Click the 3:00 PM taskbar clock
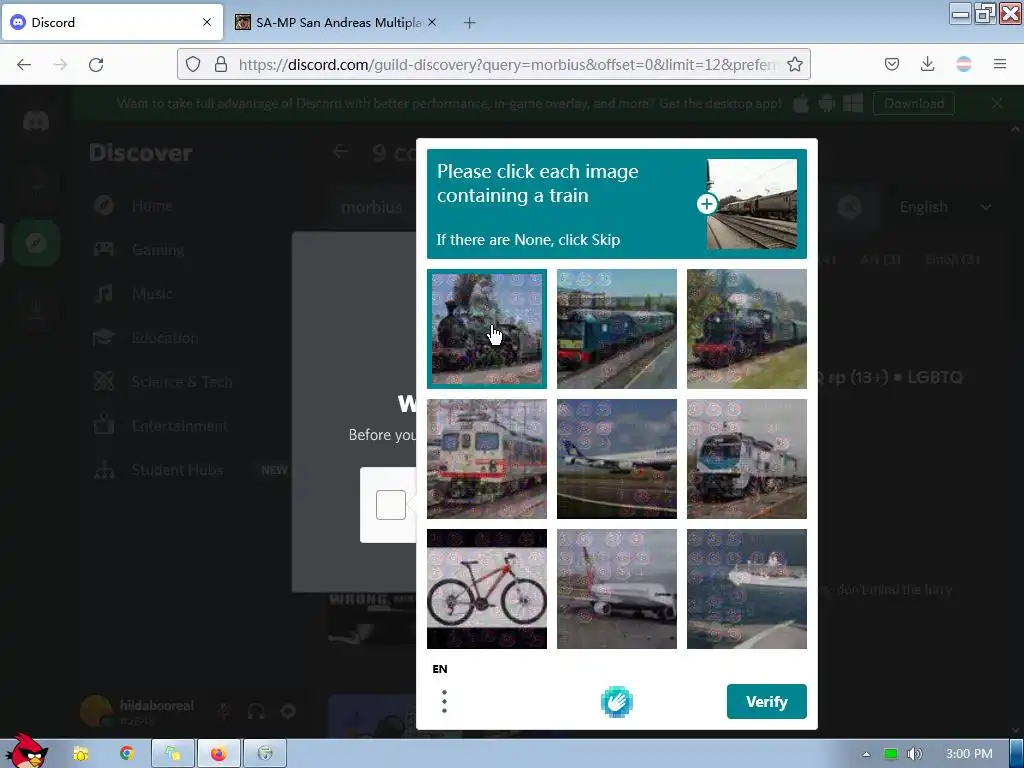 coord(969,754)
